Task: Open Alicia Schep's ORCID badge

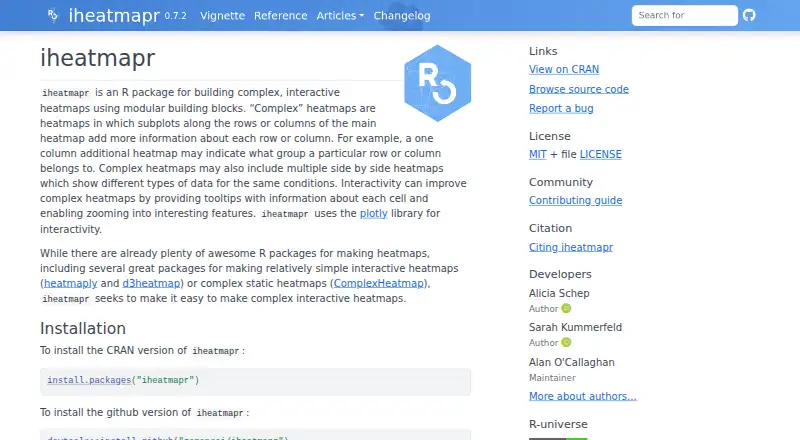Action: point(566,308)
